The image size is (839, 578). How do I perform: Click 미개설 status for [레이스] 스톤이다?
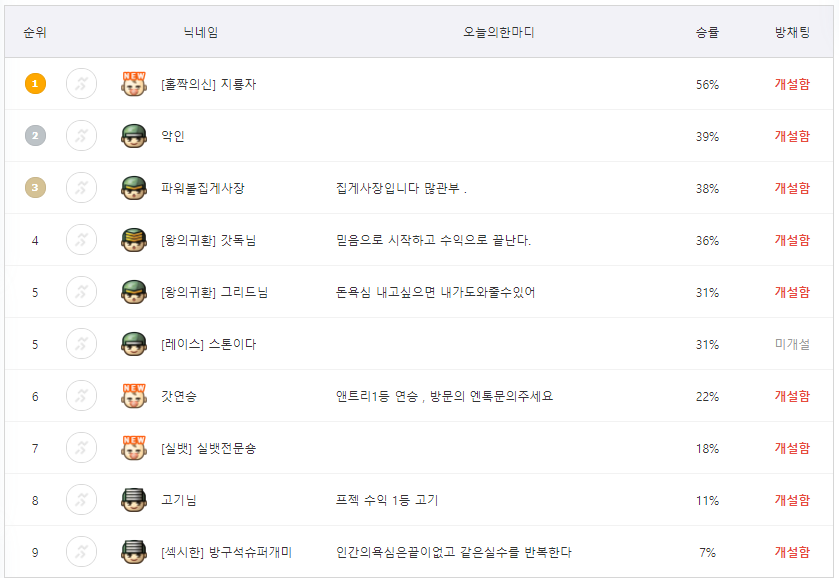click(792, 344)
